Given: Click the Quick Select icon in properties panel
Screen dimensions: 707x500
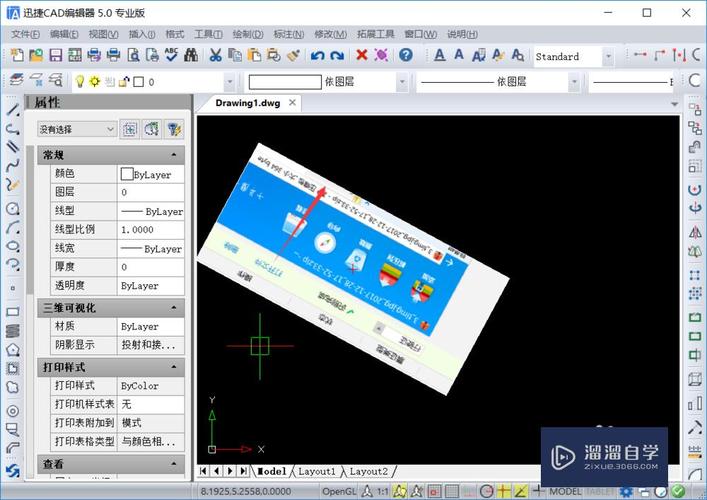Looking at the screenshot, I should 175,129.
